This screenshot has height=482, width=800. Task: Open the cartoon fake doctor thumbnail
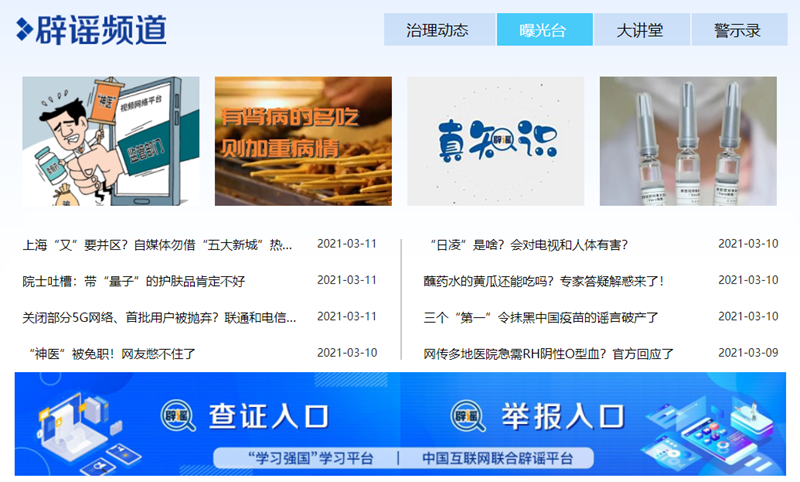(x=110, y=141)
